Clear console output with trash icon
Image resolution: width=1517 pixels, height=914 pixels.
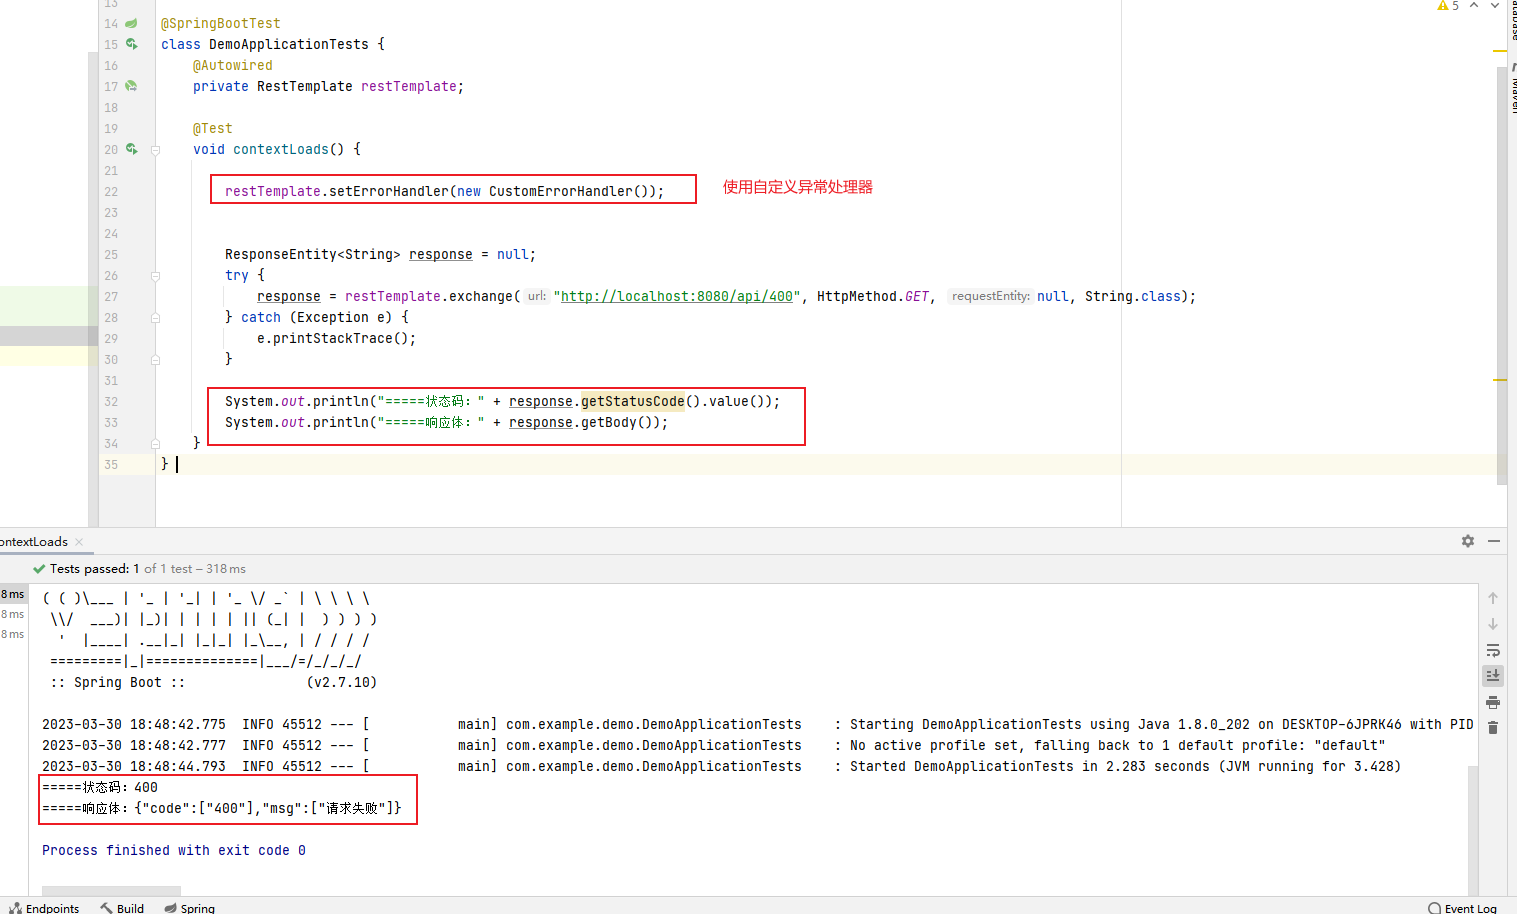tap(1492, 727)
